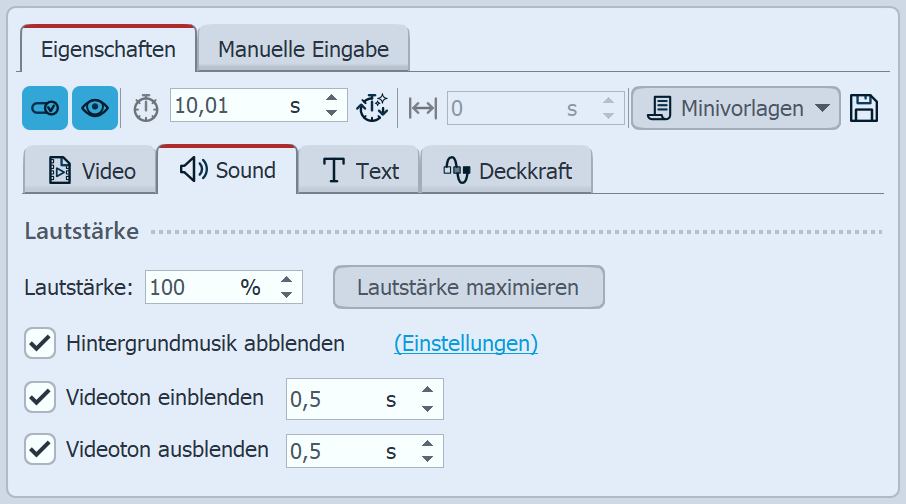
Task: Disable the Videoton ausblenden checkbox
Action: [x=40, y=450]
